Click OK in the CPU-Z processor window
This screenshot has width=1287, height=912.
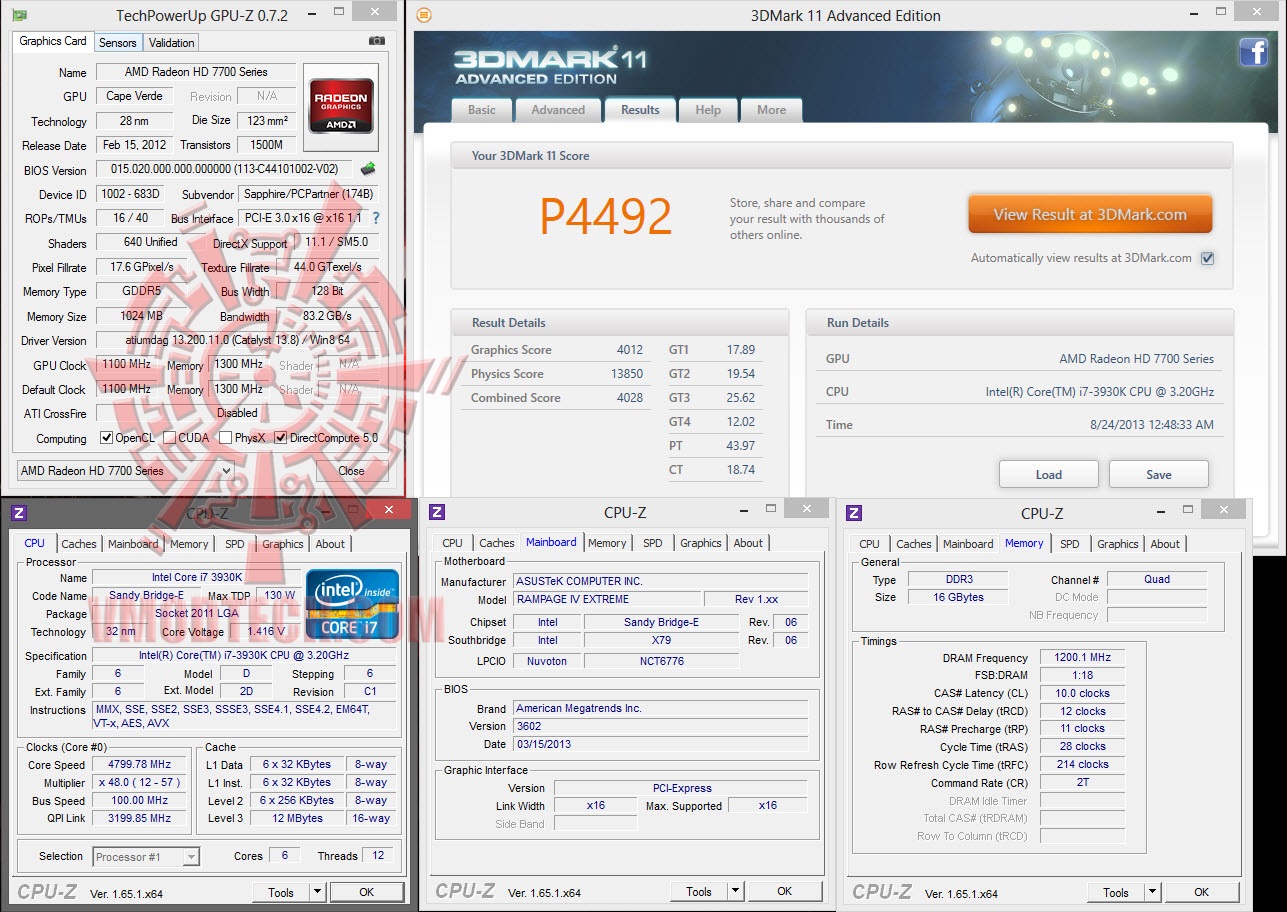click(366, 892)
